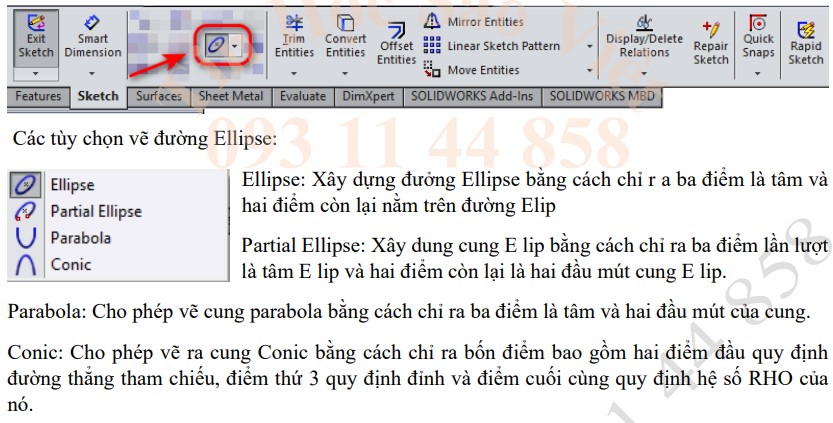This screenshot has height=423, width=833.
Task: Click the Move Entities label
Action: pos(483,70)
